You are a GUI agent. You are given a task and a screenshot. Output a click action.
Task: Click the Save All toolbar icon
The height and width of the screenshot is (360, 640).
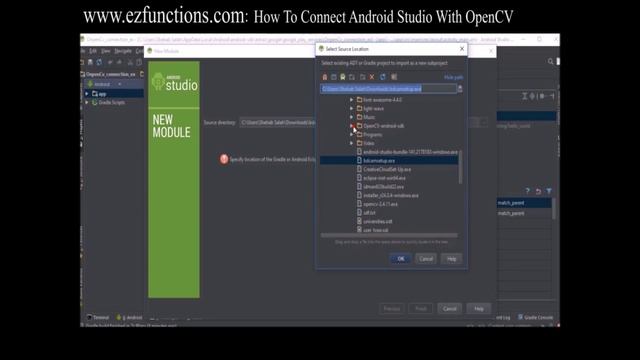(x=90, y=62)
